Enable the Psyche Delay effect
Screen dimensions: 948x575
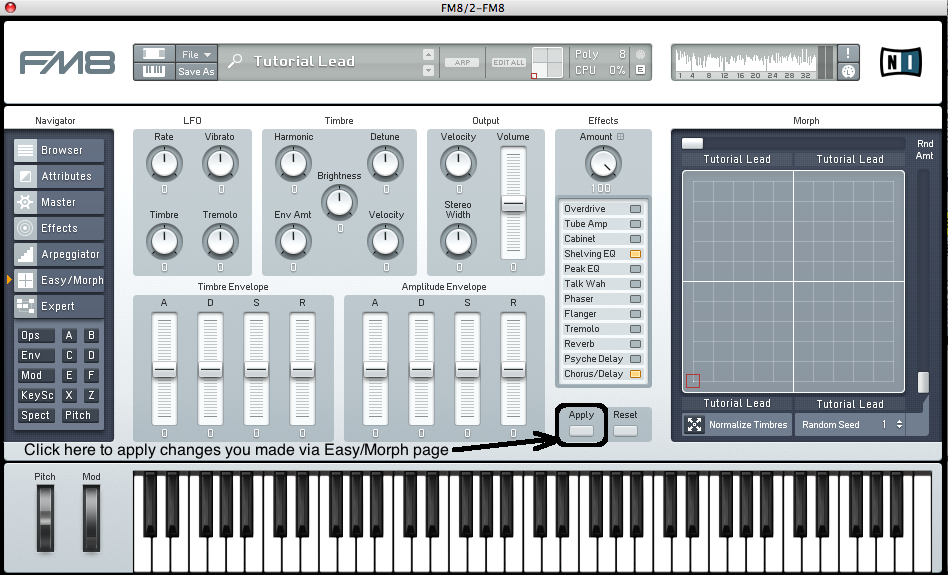point(635,359)
